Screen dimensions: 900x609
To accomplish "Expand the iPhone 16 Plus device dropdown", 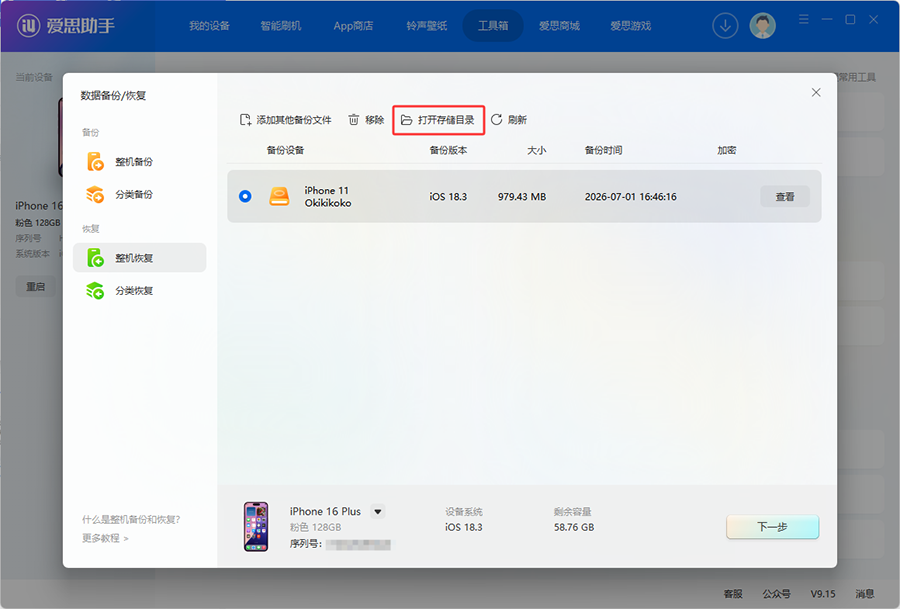I will [x=378, y=511].
